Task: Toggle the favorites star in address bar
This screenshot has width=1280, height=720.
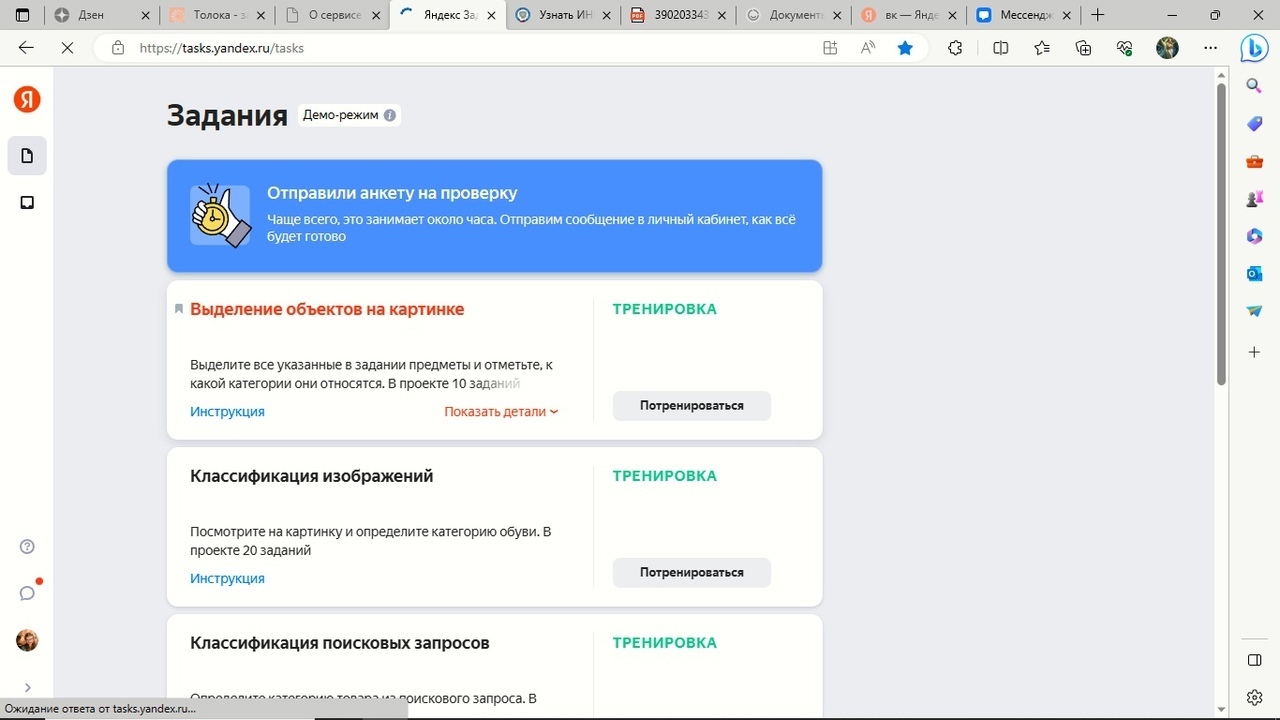Action: (x=905, y=47)
